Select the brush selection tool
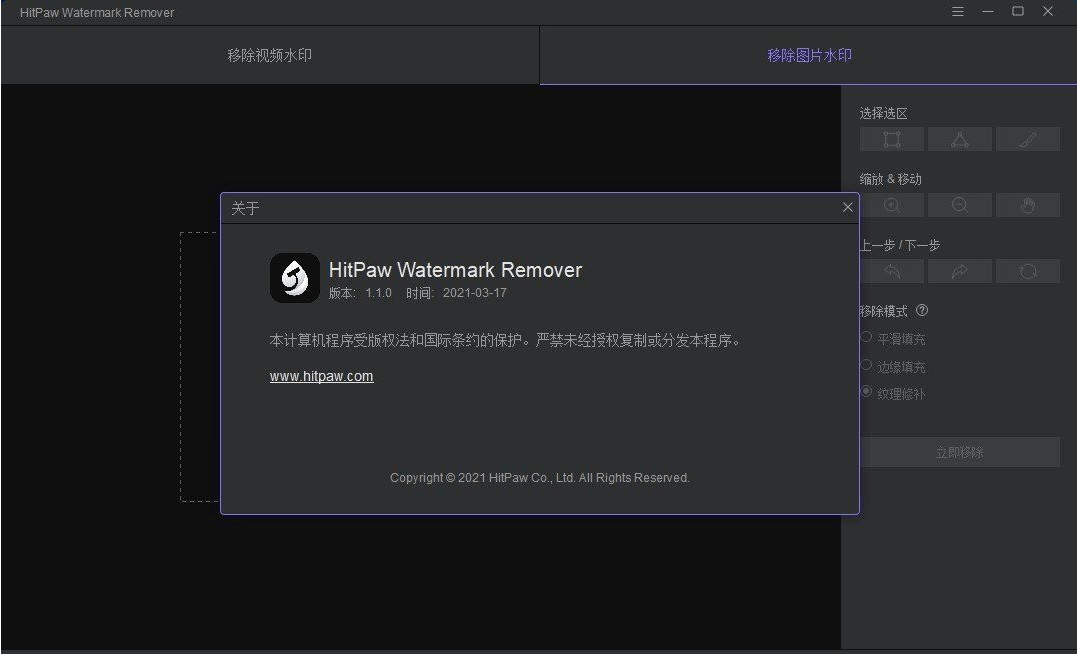This screenshot has height=654, width=1077. 1028,139
